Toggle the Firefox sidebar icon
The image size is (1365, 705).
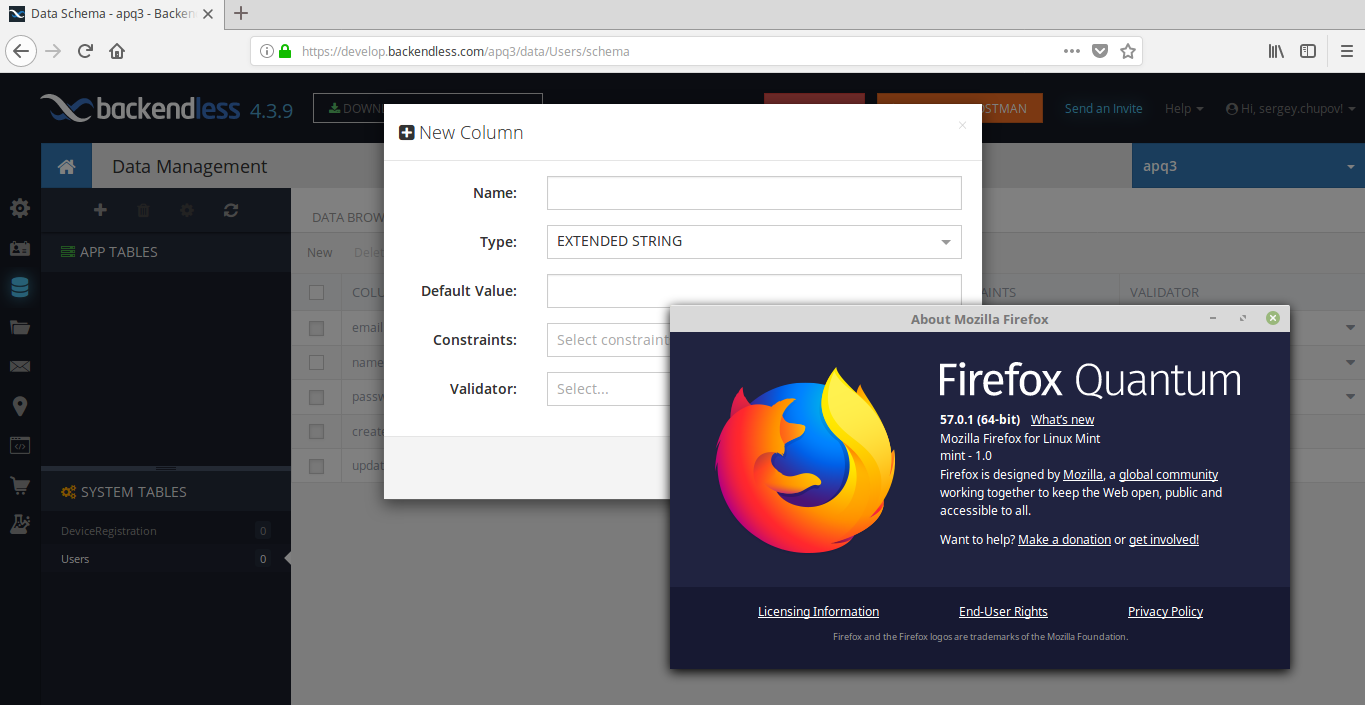click(1308, 51)
